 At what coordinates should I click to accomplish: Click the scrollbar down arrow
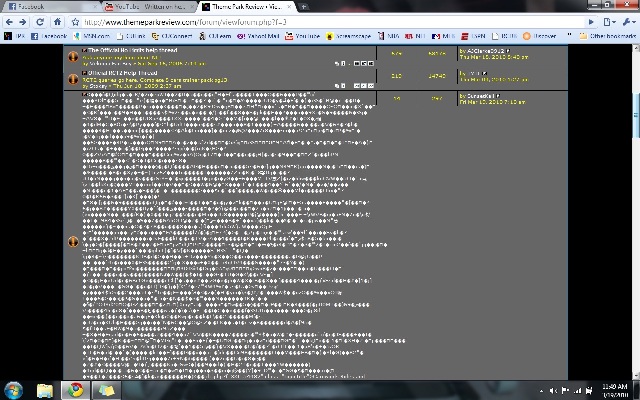click(x=636, y=376)
